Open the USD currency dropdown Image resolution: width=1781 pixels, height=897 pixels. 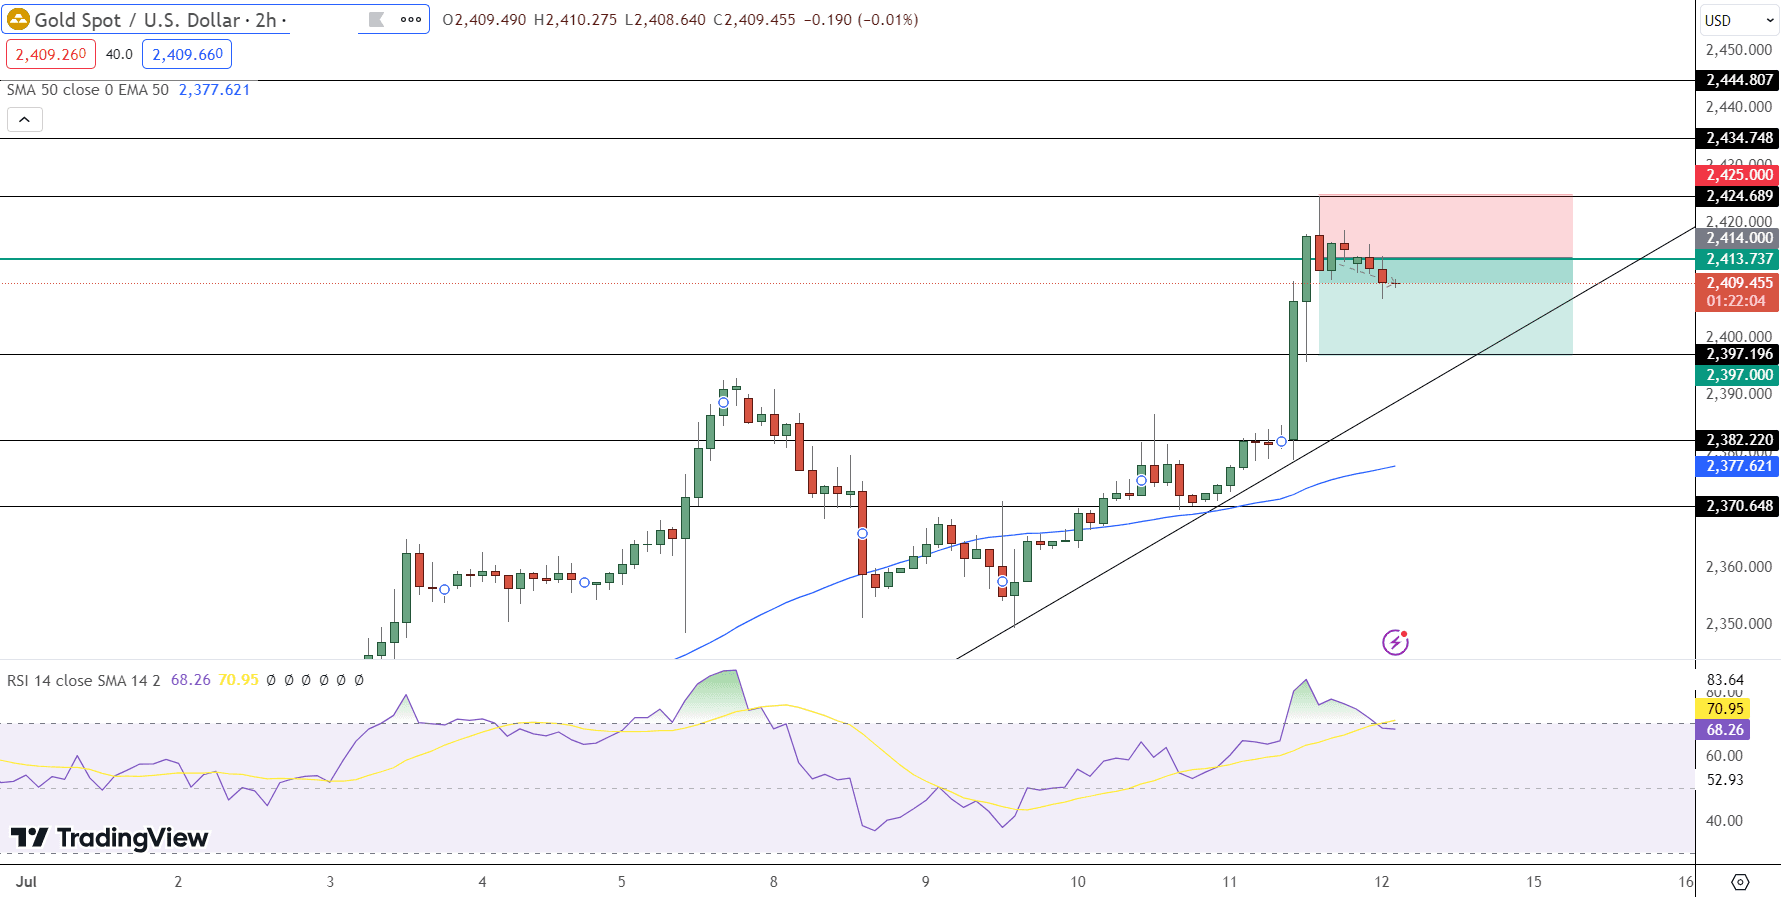(1739, 20)
